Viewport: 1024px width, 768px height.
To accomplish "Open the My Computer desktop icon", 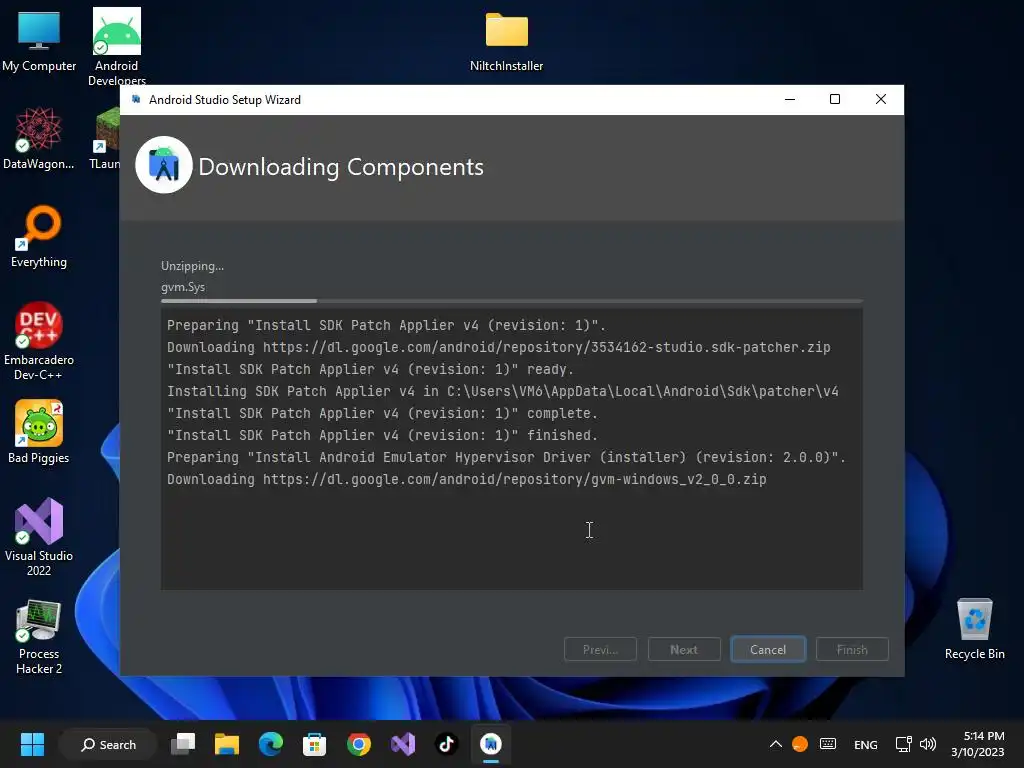I will tap(39, 41).
